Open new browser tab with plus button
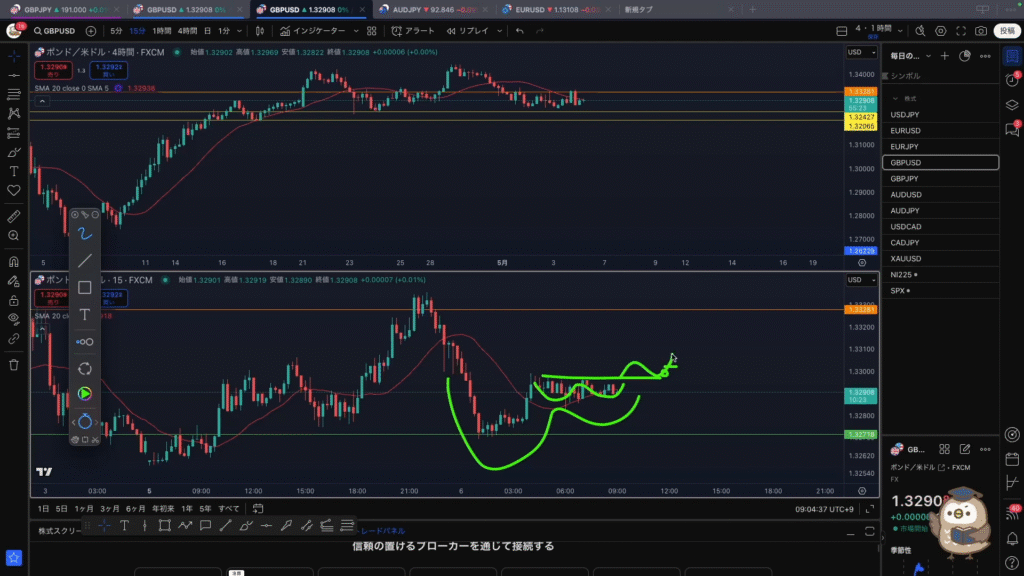Viewport: 1024px width, 576px height. click(x=752, y=10)
